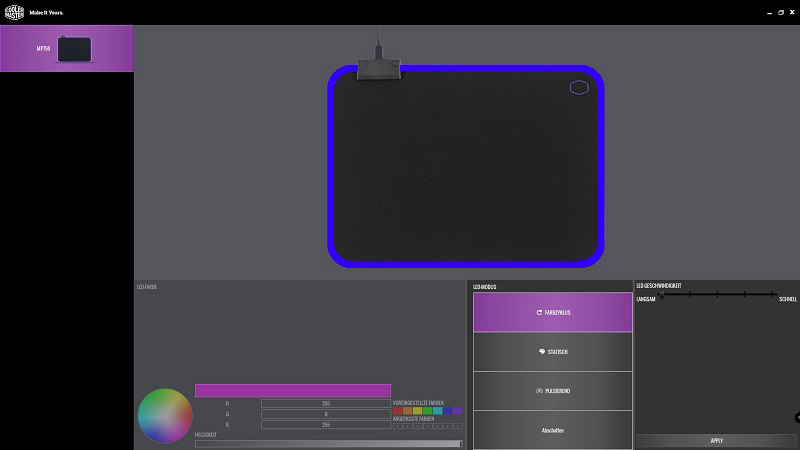800x450 pixels.
Task: Pick a color from the color wheel
Action: pyautogui.click(x=165, y=416)
